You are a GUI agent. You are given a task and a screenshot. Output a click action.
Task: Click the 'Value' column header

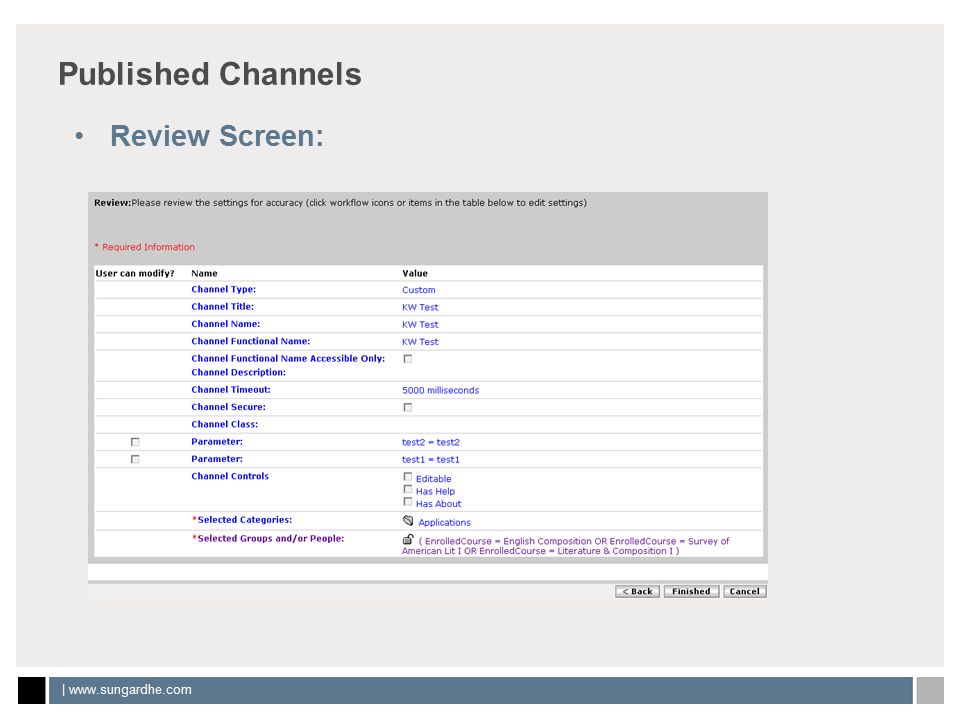point(415,274)
